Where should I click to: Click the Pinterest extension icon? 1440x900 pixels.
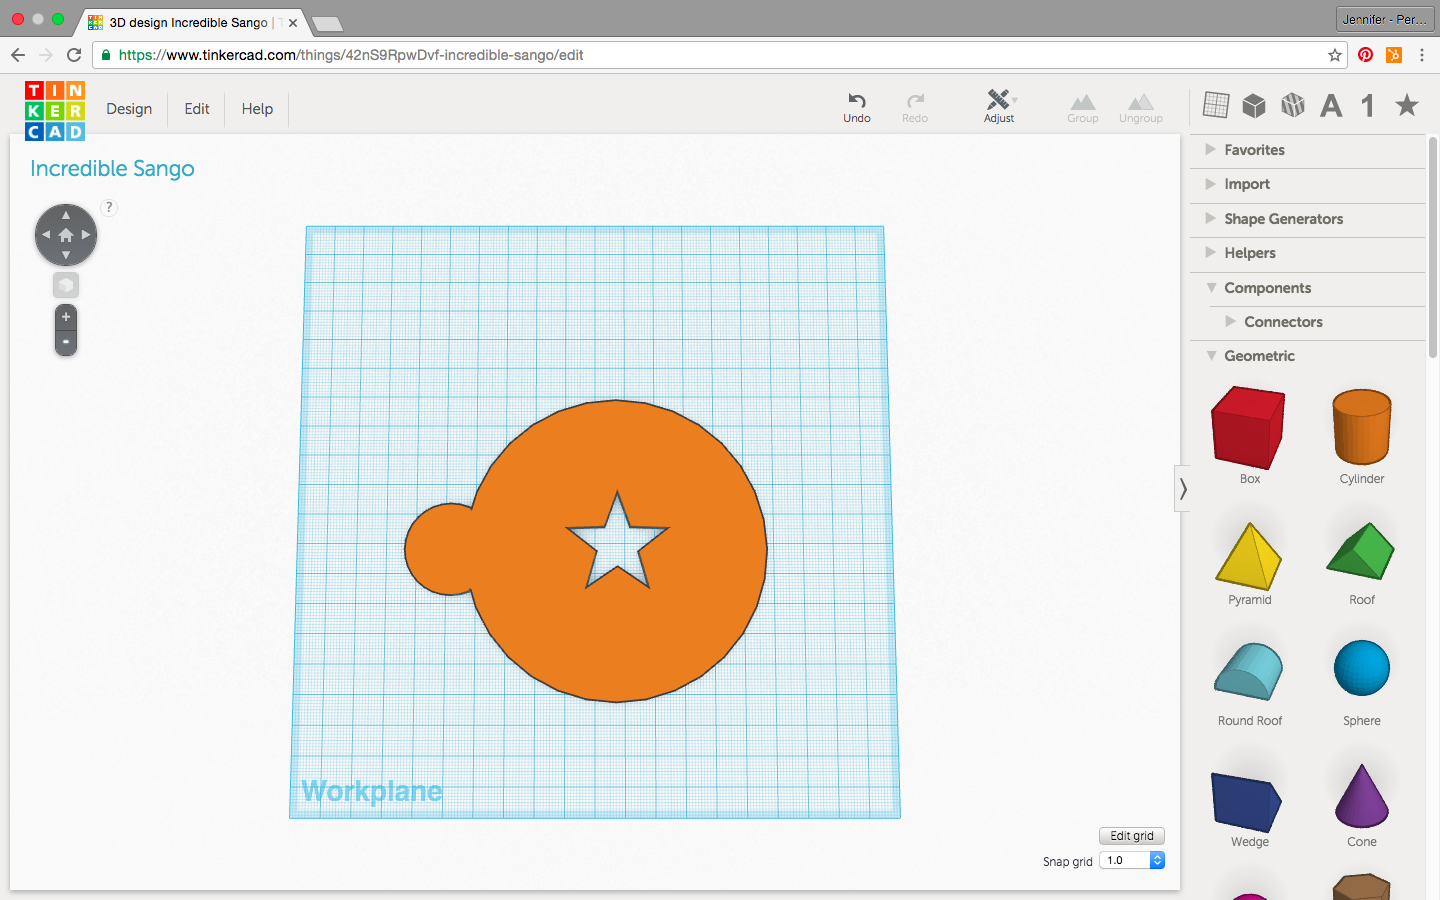click(1366, 55)
